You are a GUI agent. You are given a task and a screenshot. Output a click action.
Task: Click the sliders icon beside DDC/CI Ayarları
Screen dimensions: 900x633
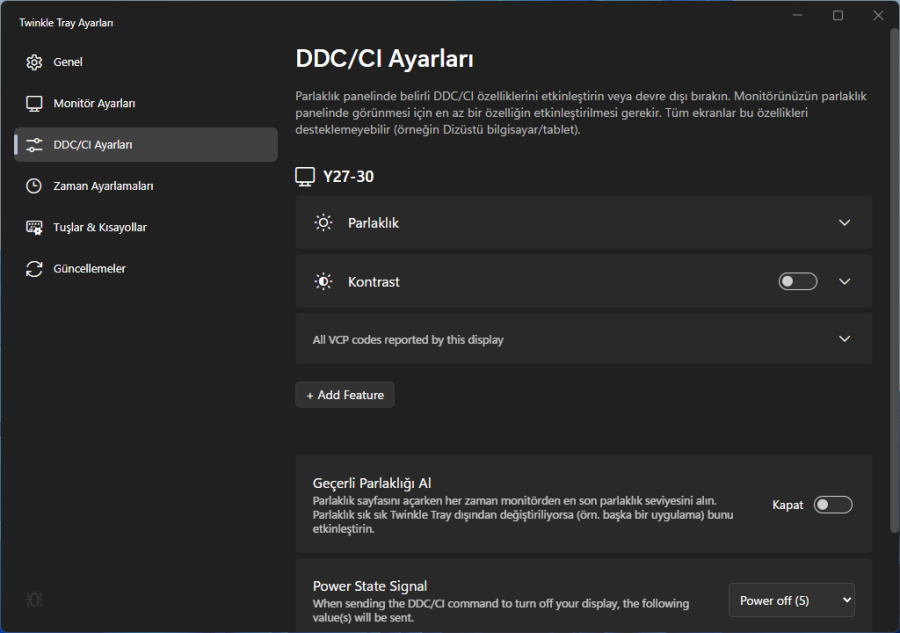click(x=34, y=145)
